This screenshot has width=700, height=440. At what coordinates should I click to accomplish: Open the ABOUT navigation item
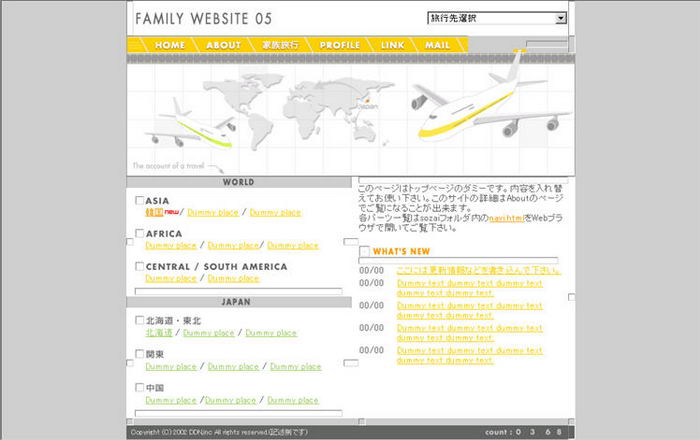[x=223, y=45]
